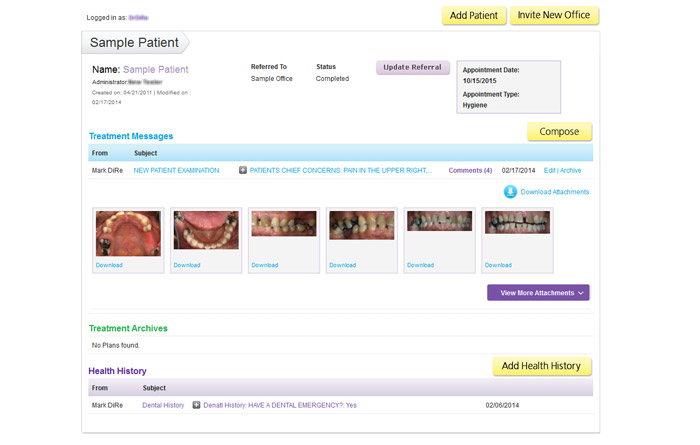
Task: Expand the treatment message plus icon
Action: (x=243, y=171)
